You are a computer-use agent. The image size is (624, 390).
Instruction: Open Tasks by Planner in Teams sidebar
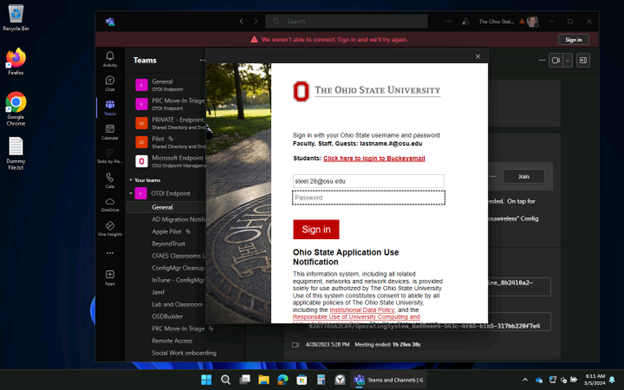(110, 156)
